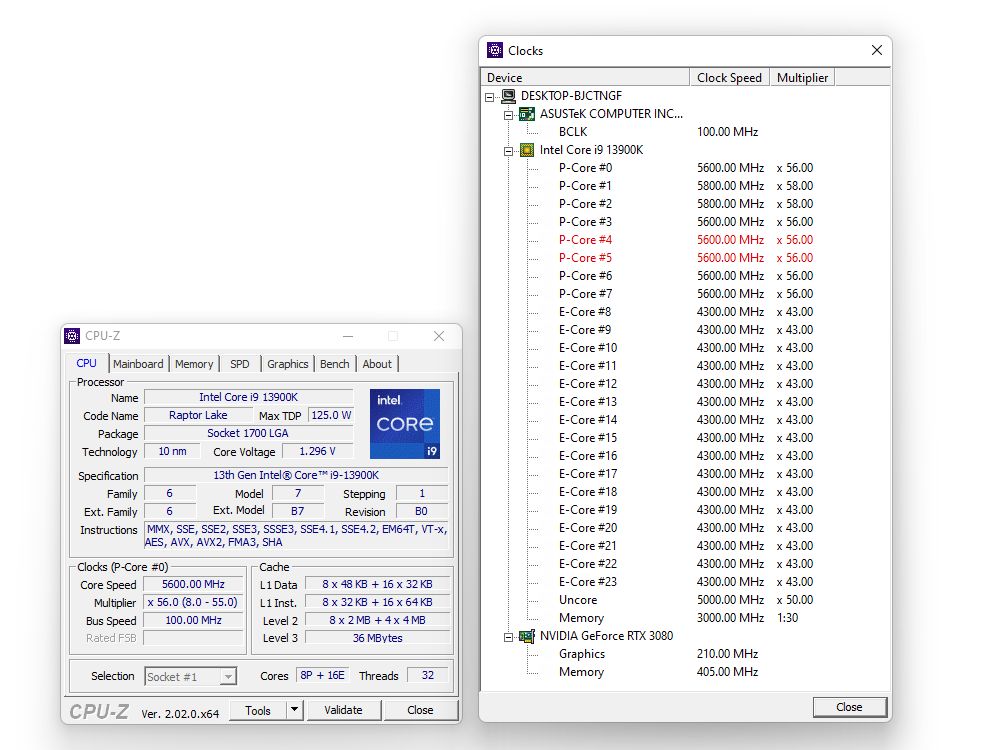Select the E-Core #8 row
Image resolution: width=1000 pixels, height=750 pixels.
(x=686, y=312)
